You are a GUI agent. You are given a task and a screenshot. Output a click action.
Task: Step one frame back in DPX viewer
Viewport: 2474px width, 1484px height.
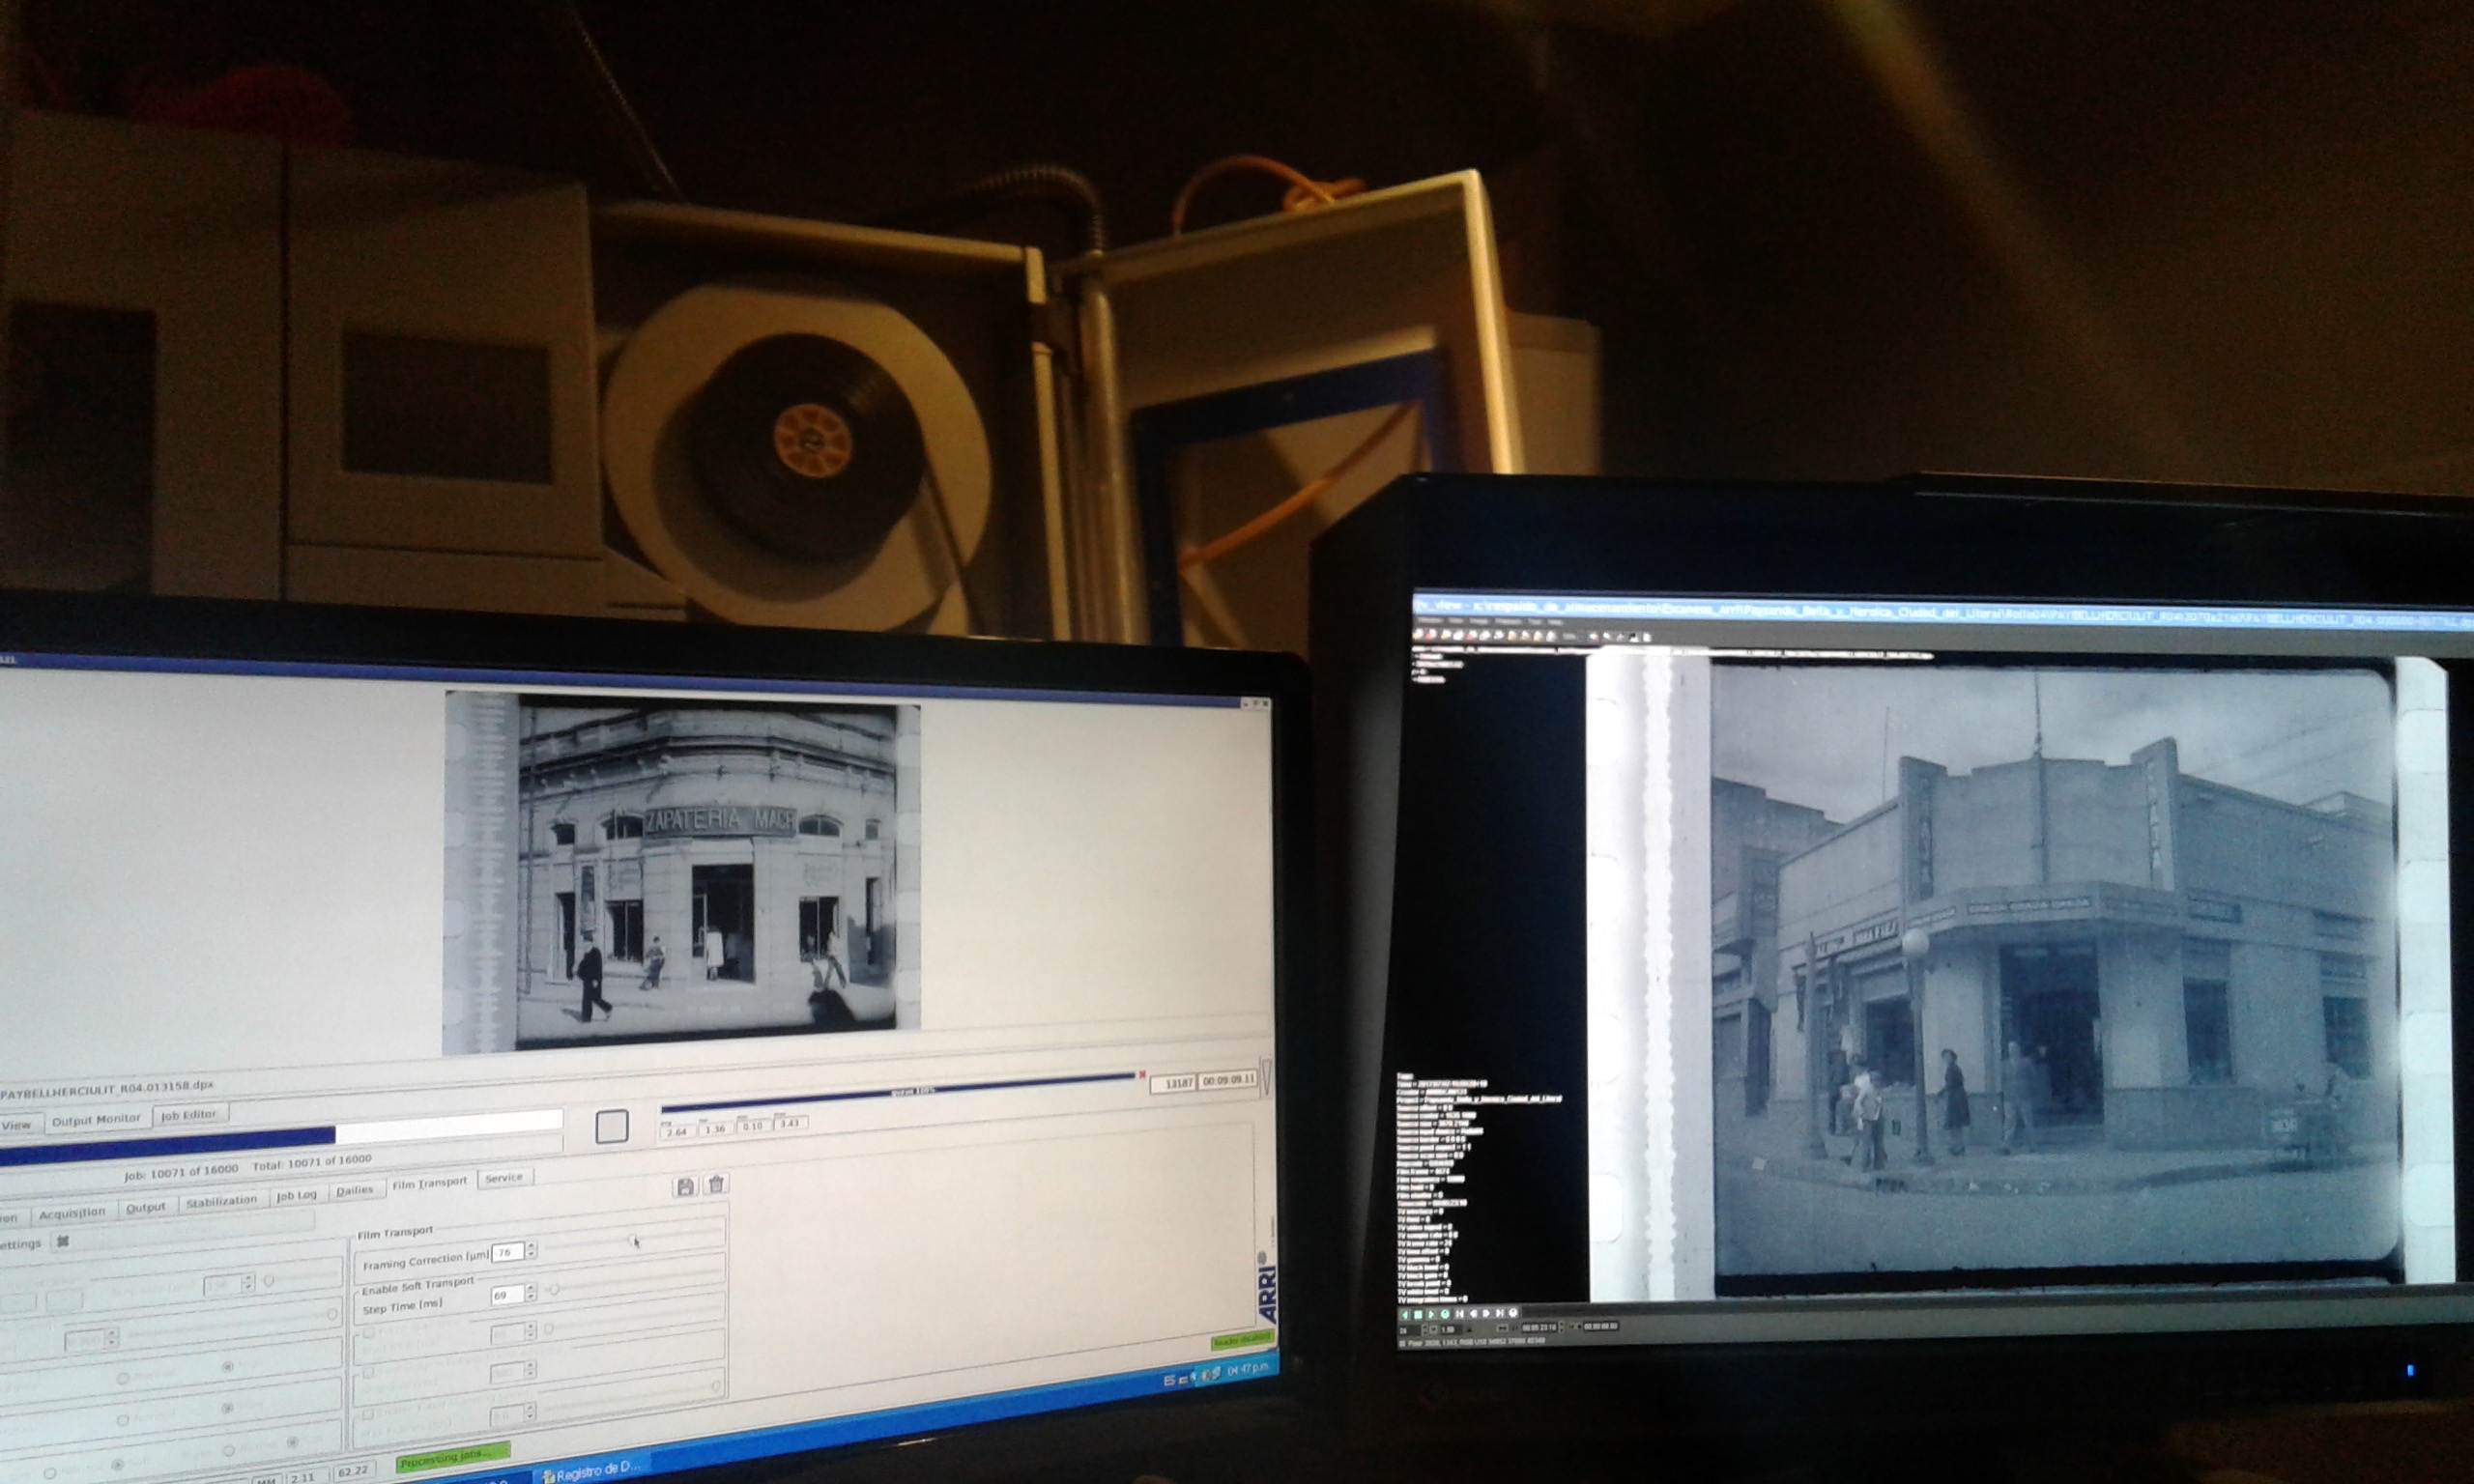pos(1473,1314)
